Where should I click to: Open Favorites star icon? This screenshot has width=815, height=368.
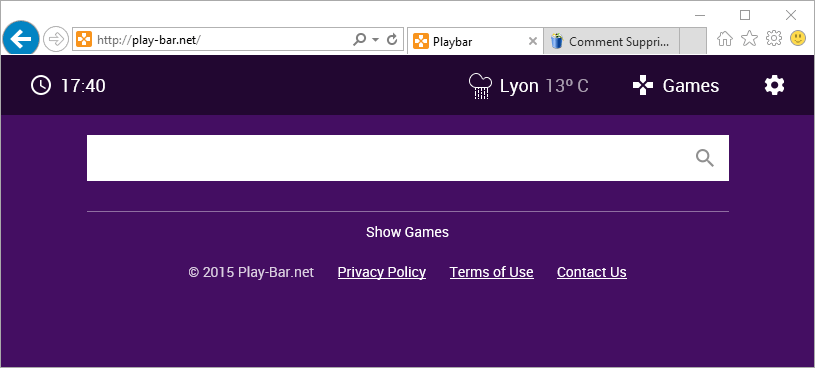coord(749,38)
